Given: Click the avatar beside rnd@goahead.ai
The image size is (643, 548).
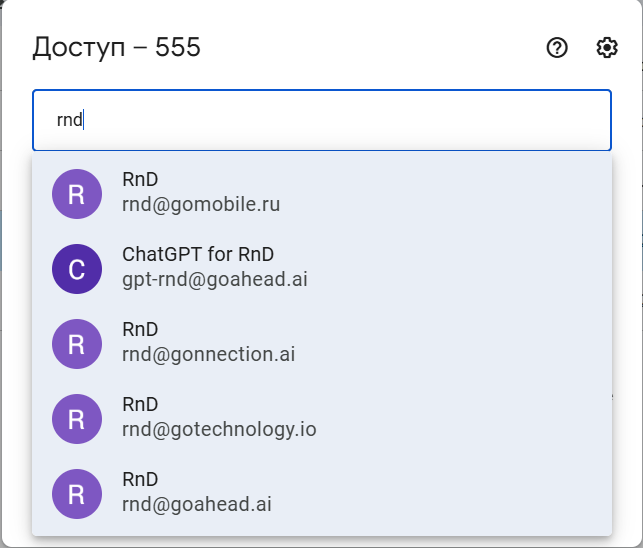Looking at the screenshot, I should pos(77,494).
